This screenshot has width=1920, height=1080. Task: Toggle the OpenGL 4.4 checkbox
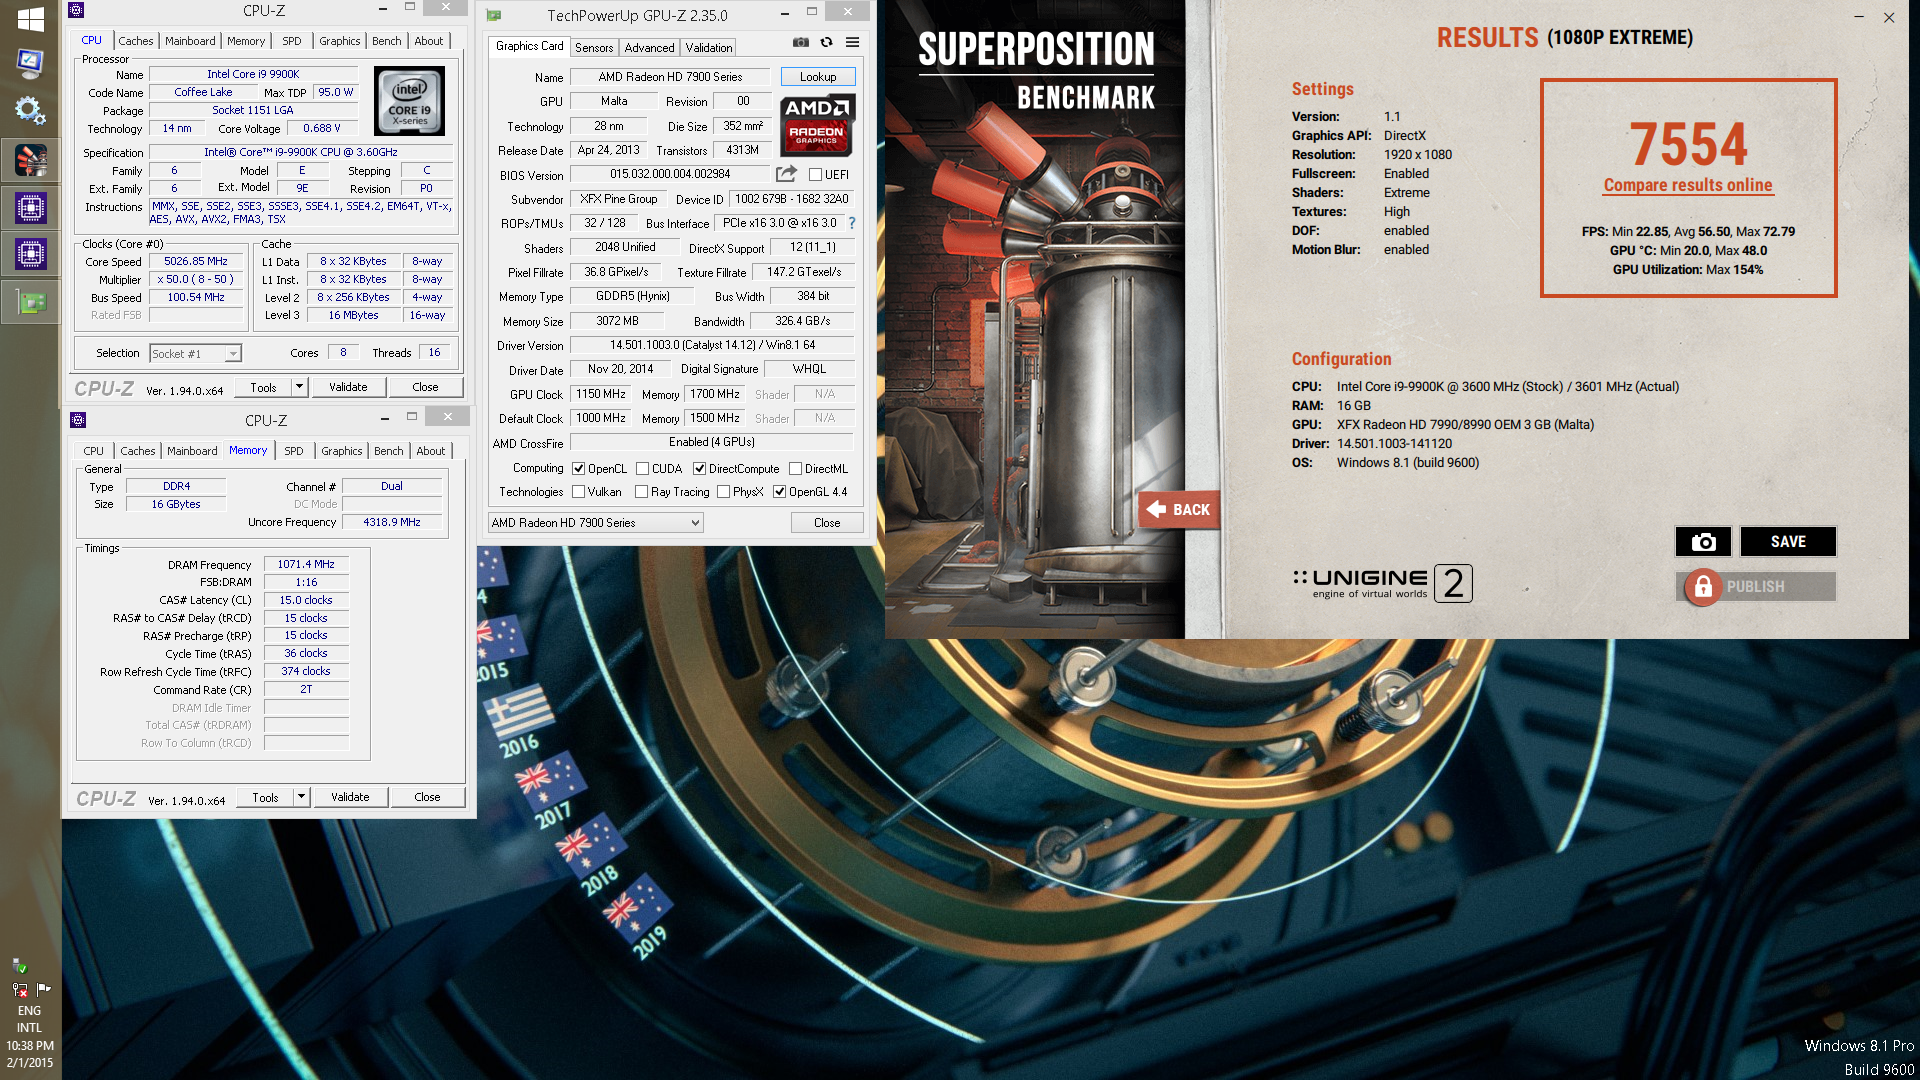click(779, 491)
